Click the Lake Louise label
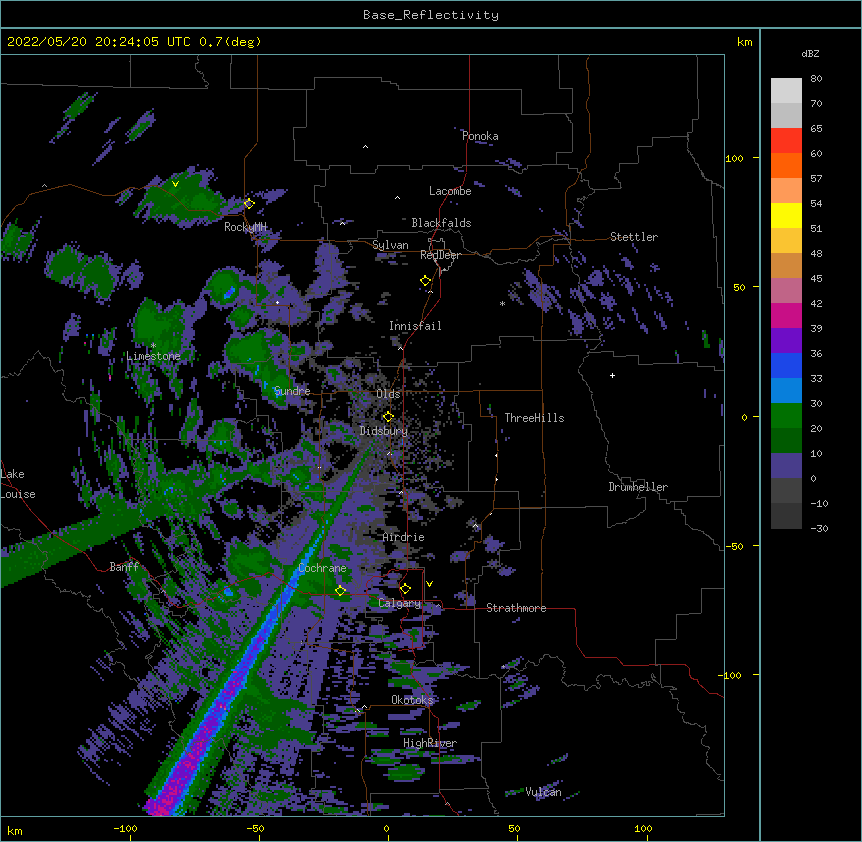The height and width of the screenshot is (842, 862). point(18,484)
